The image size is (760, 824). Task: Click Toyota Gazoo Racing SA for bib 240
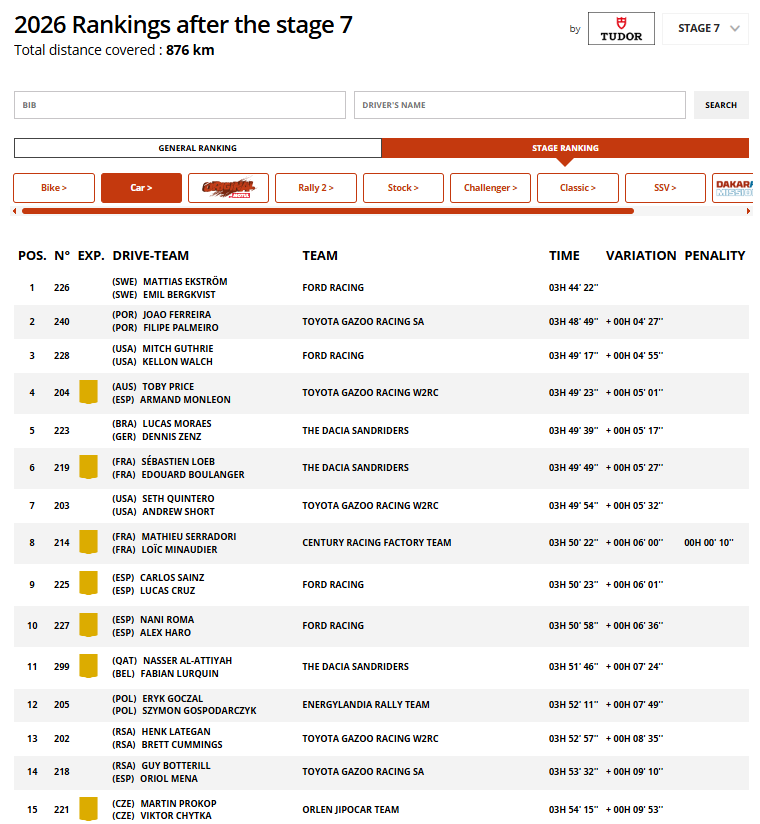(x=363, y=322)
